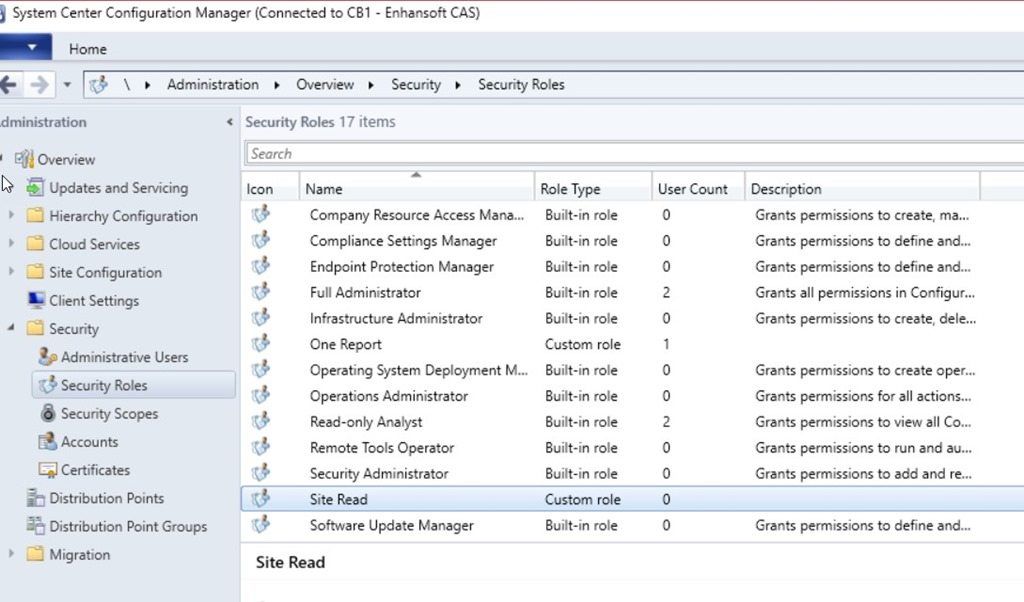Image resolution: width=1024 pixels, height=602 pixels.
Task: Select the Software Update Manager role name
Action: click(x=392, y=526)
